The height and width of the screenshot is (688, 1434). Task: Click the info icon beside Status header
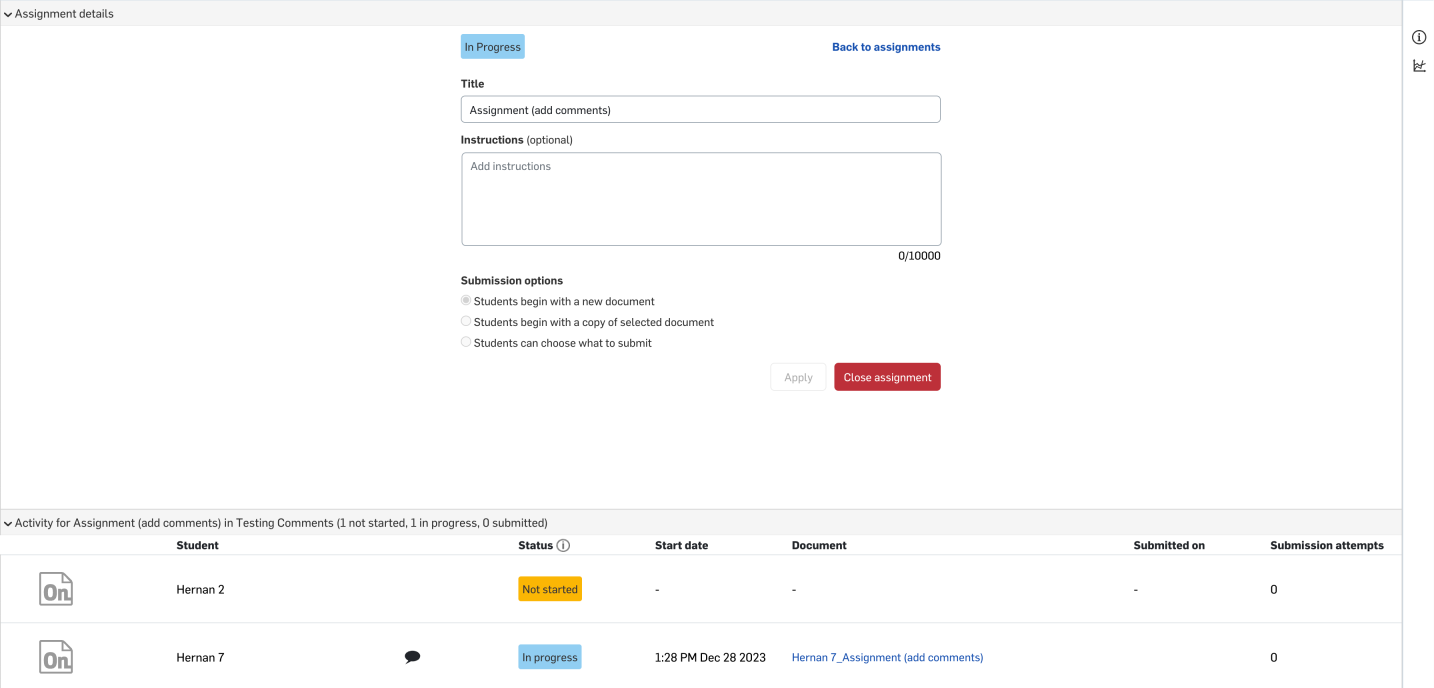coord(563,546)
